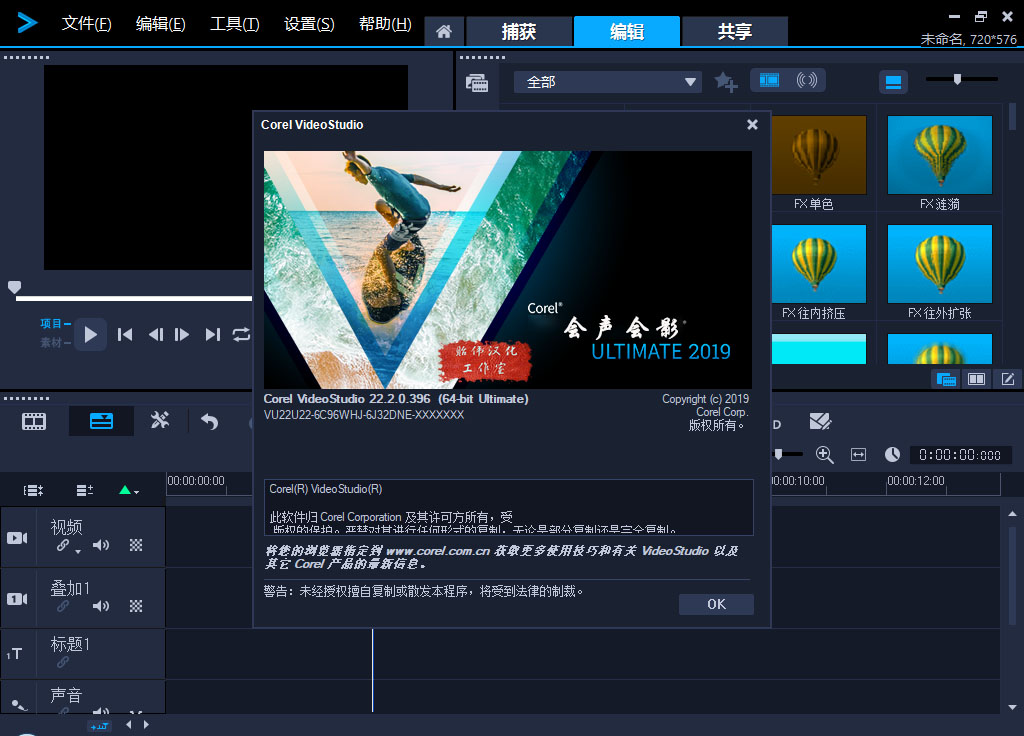This screenshot has height=736, width=1024.
Task: Click the 声音 voice track microphone icon
Action: (18, 705)
